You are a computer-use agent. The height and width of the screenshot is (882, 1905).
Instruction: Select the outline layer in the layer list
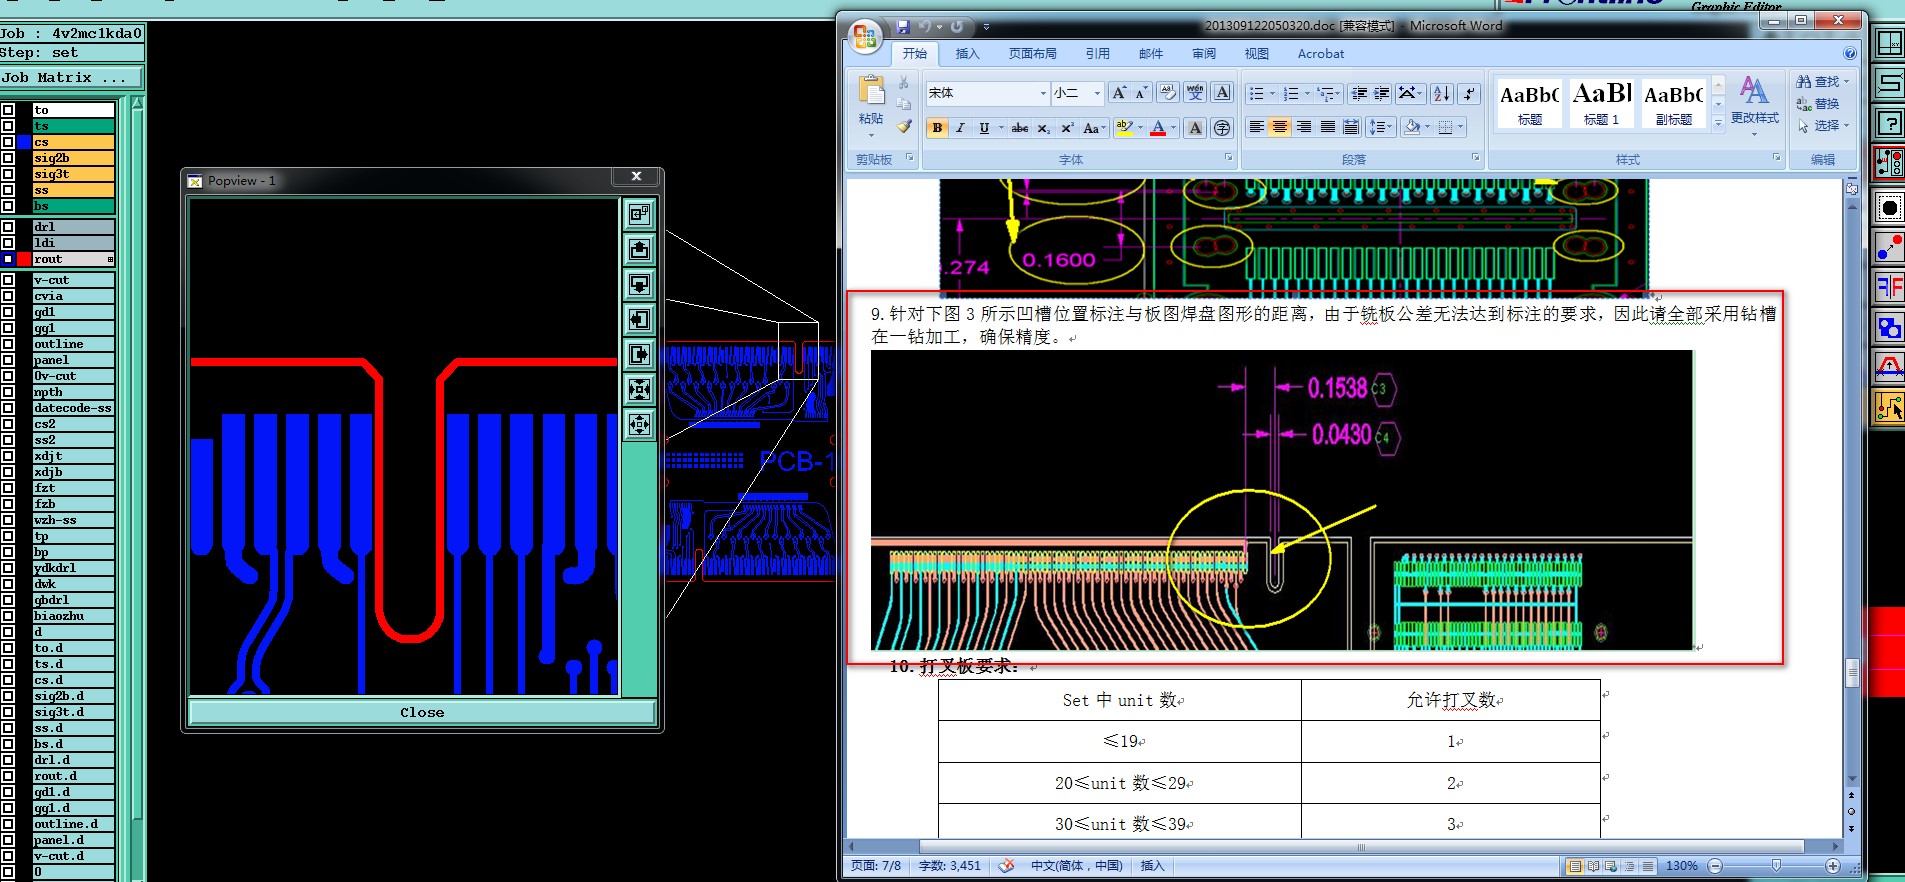(x=72, y=344)
